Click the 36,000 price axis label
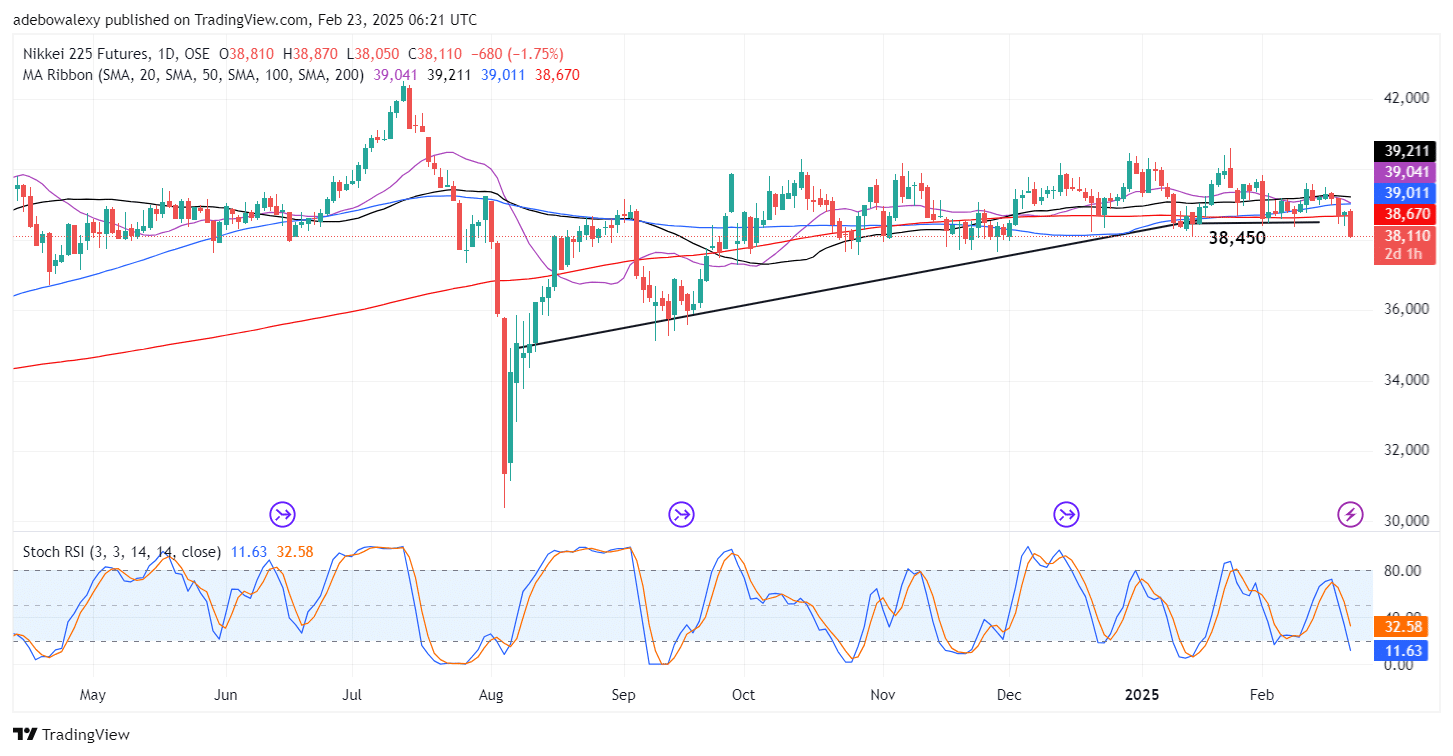This screenshot has width=1453, height=756. (x=1405, y=309)
